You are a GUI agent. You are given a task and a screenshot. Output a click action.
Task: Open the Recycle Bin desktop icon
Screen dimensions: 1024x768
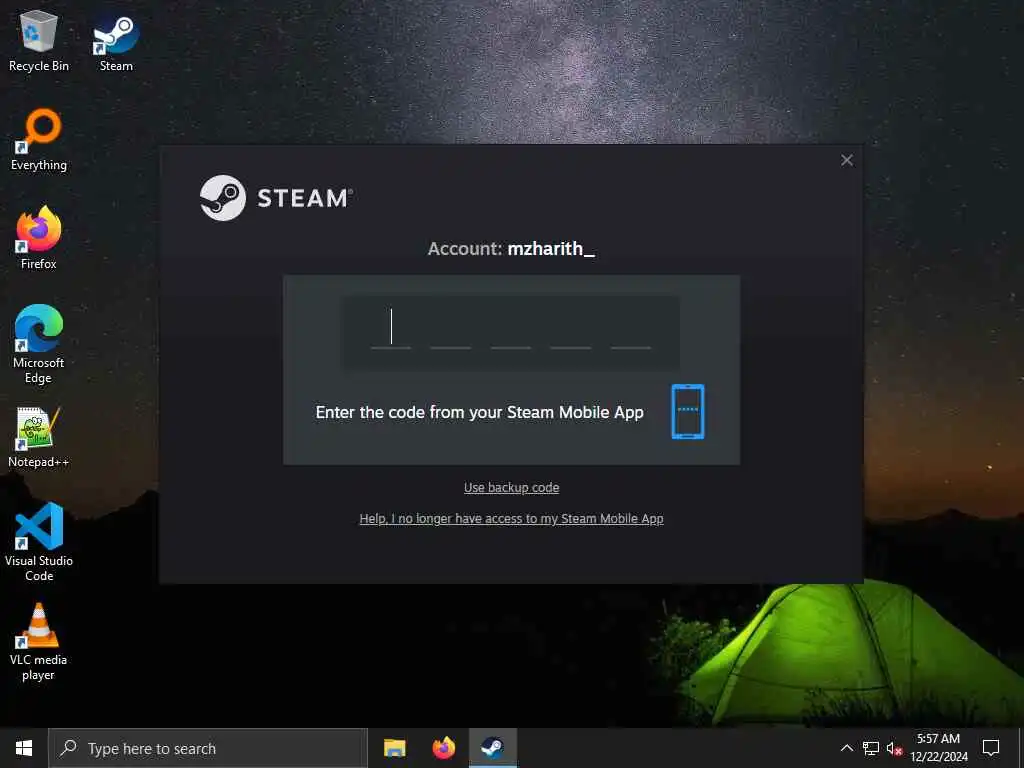pyautogui.click(x=39, y=40)
